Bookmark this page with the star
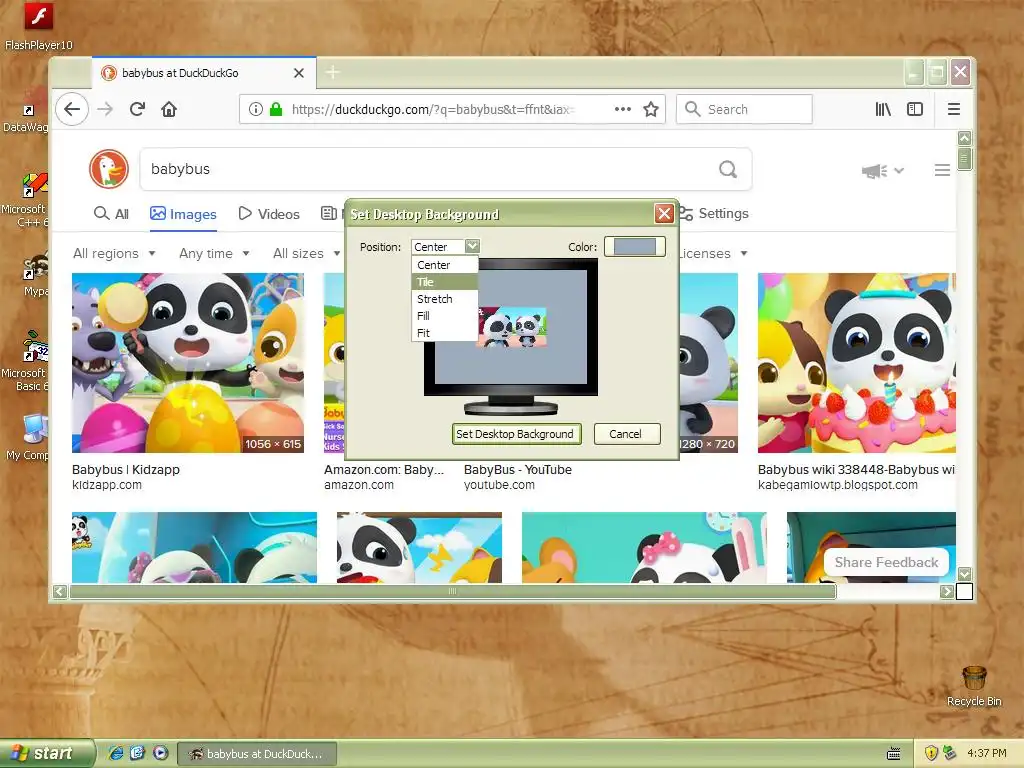This screenshot has width=1024, height=768. (x=650, y=109)
